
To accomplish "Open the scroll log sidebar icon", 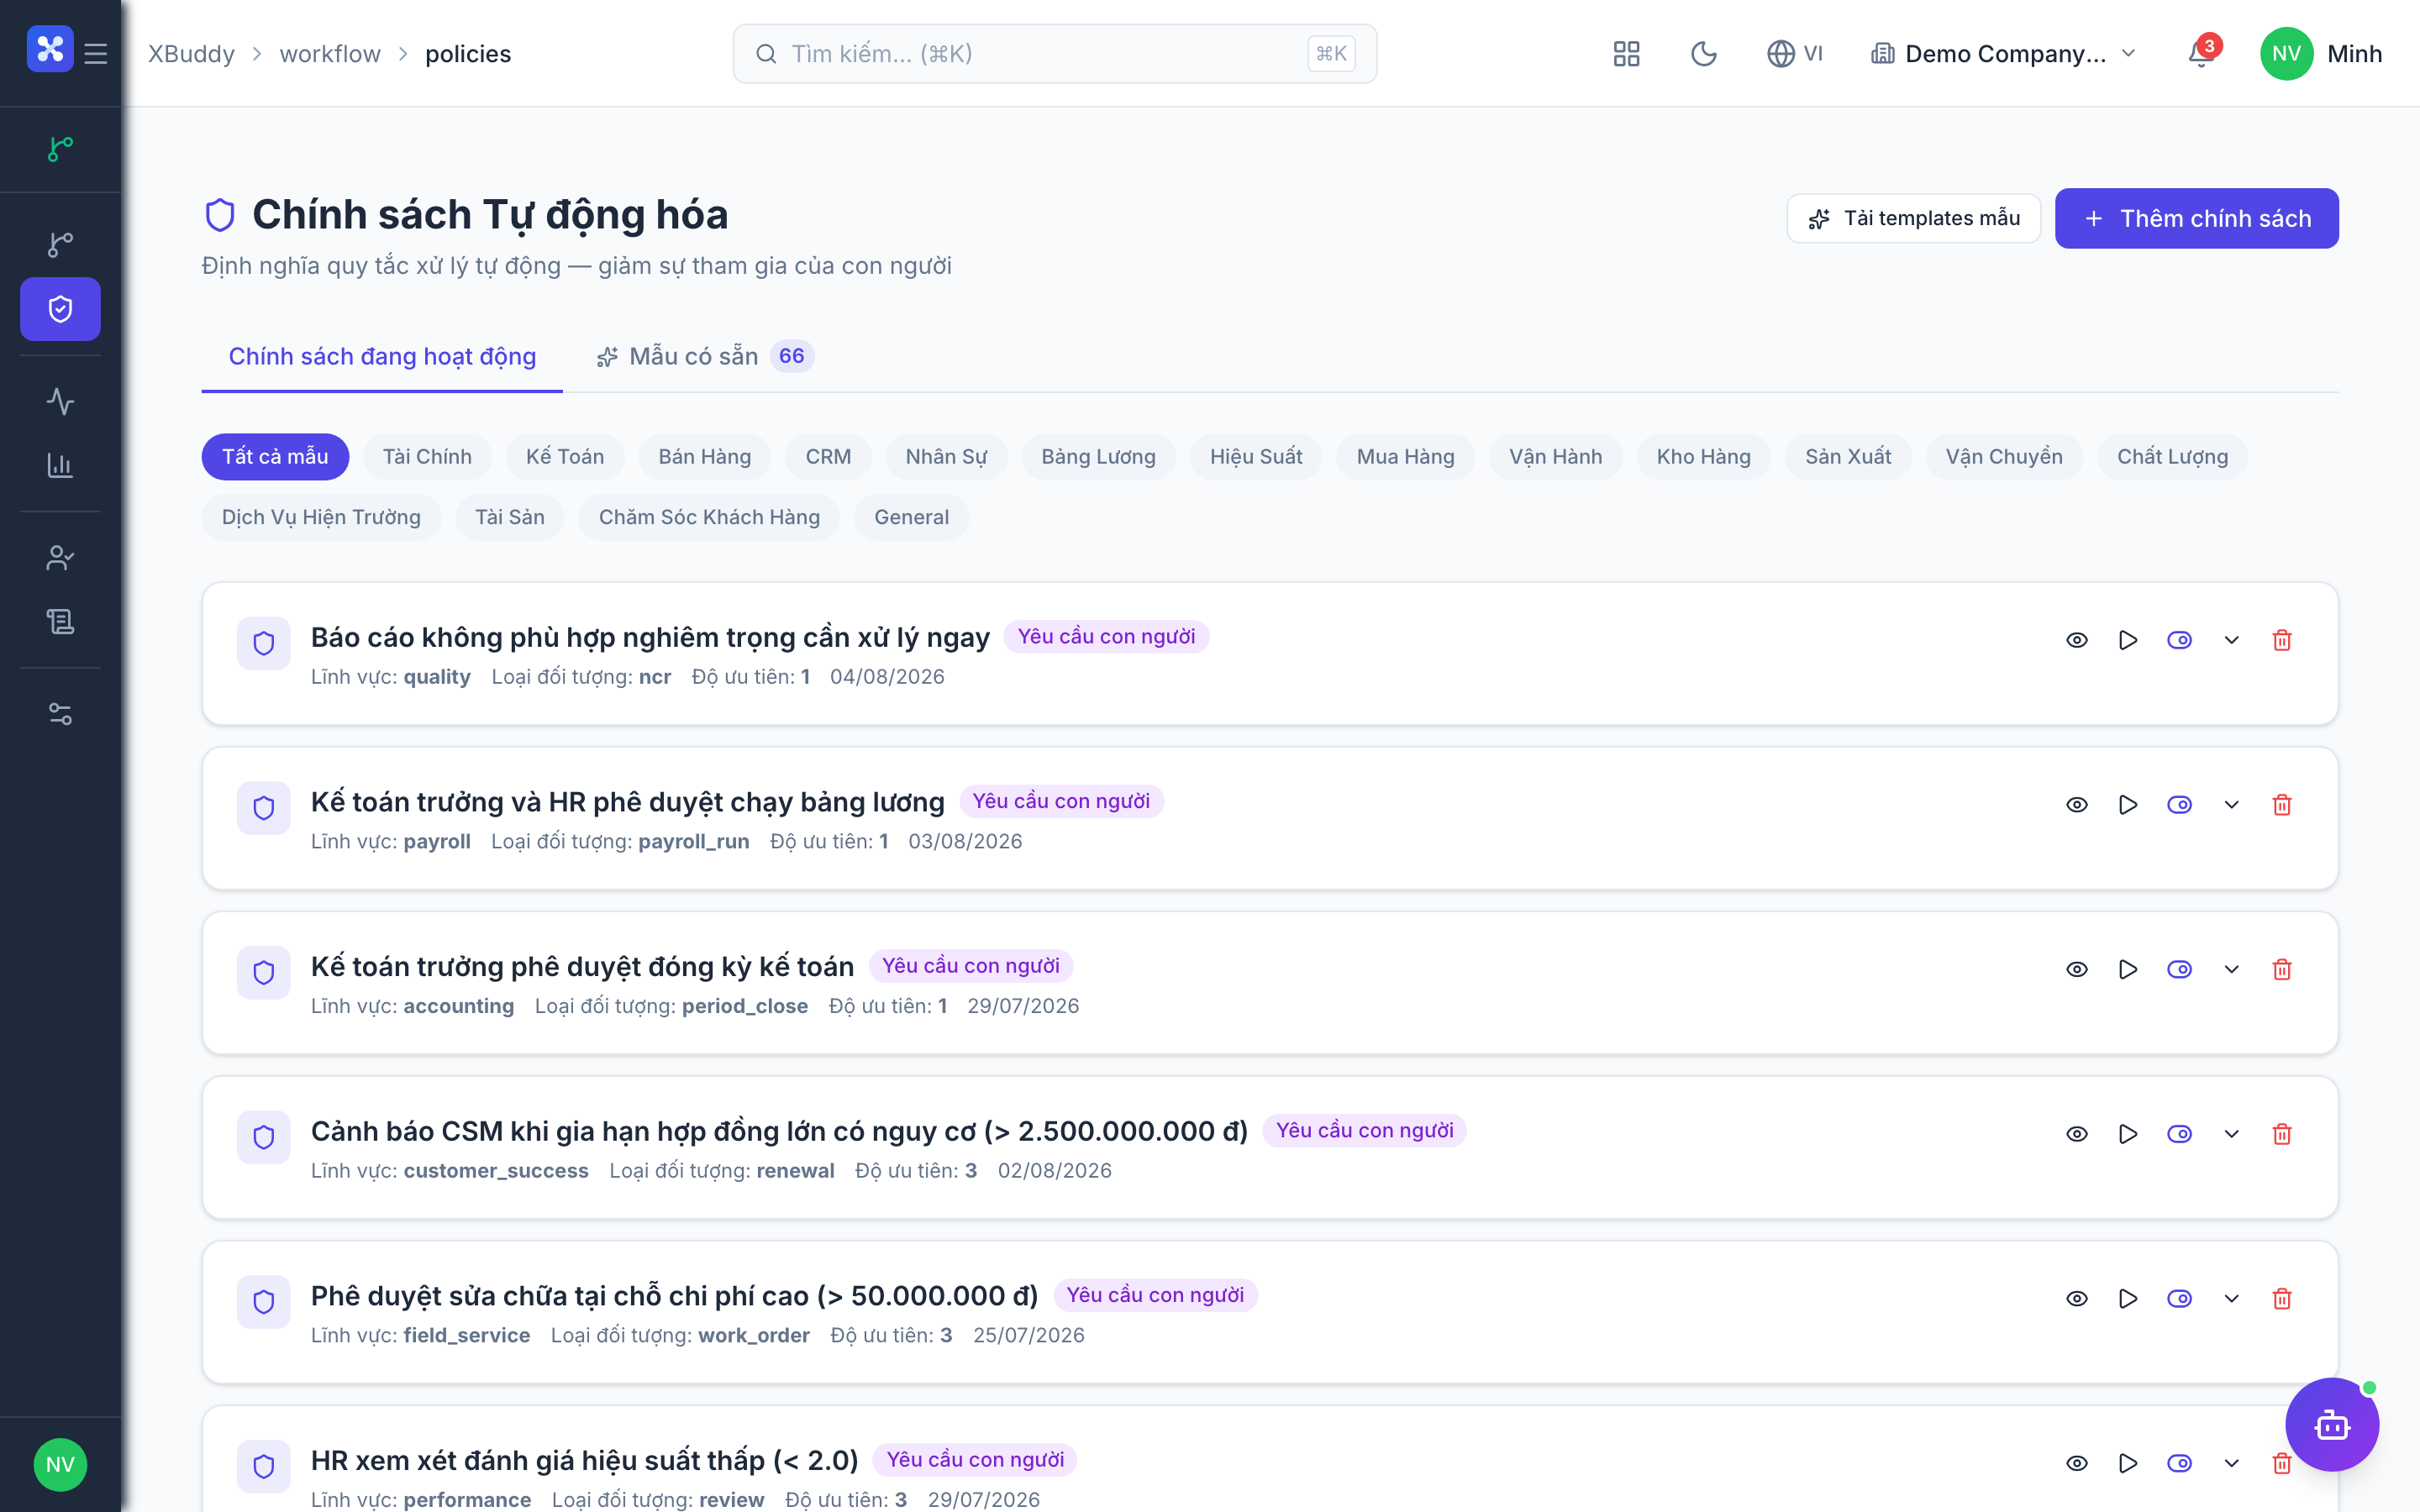I will (x=60, y=622).
